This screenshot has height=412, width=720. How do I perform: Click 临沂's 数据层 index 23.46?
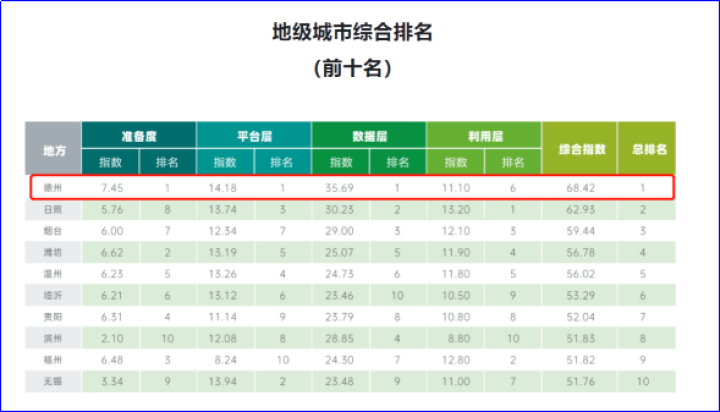coord(339,295)
